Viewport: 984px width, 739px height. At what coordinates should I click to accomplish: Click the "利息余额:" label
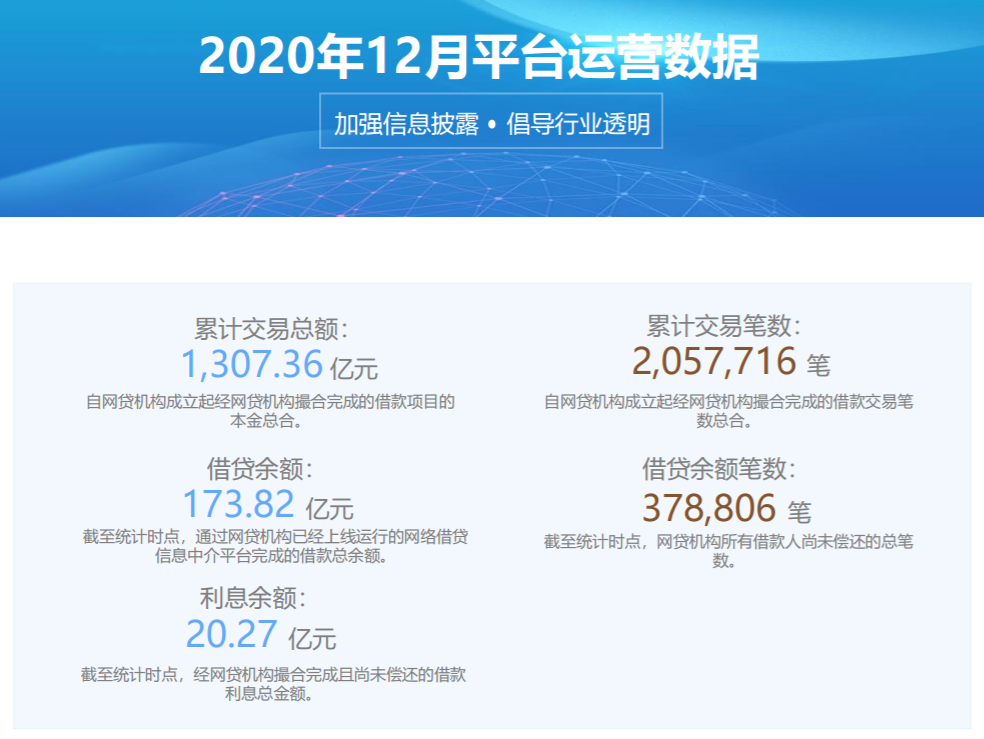point(252,598)
